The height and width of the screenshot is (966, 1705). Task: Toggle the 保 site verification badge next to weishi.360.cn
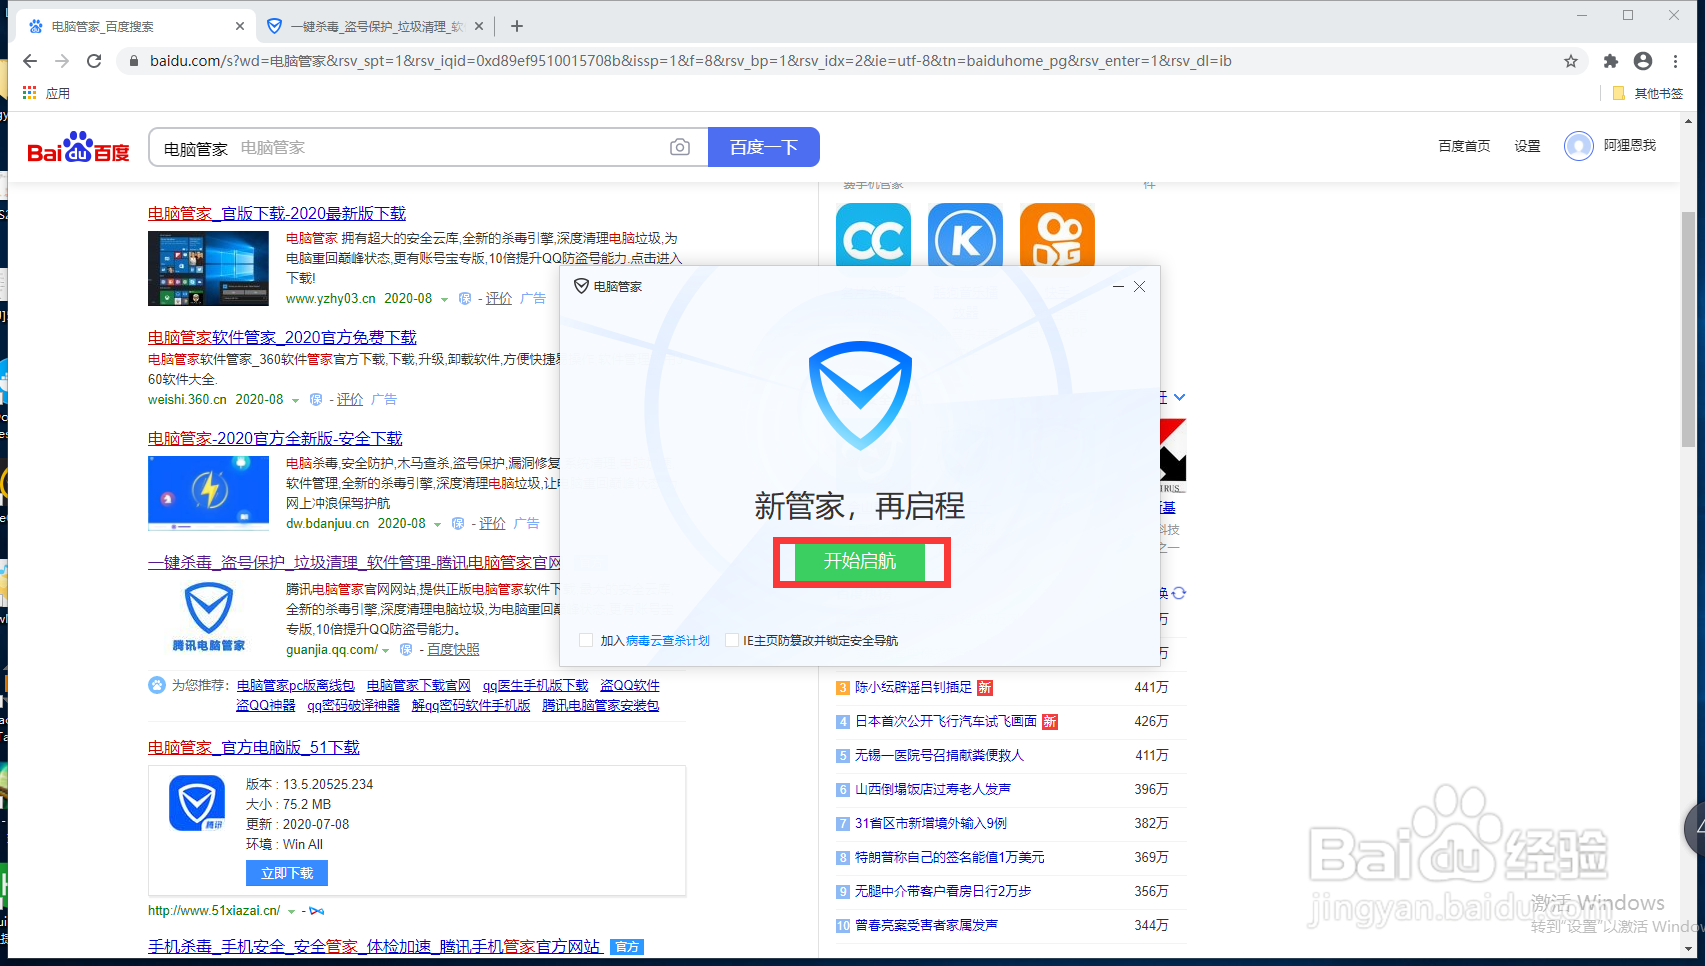click(316, 399)
